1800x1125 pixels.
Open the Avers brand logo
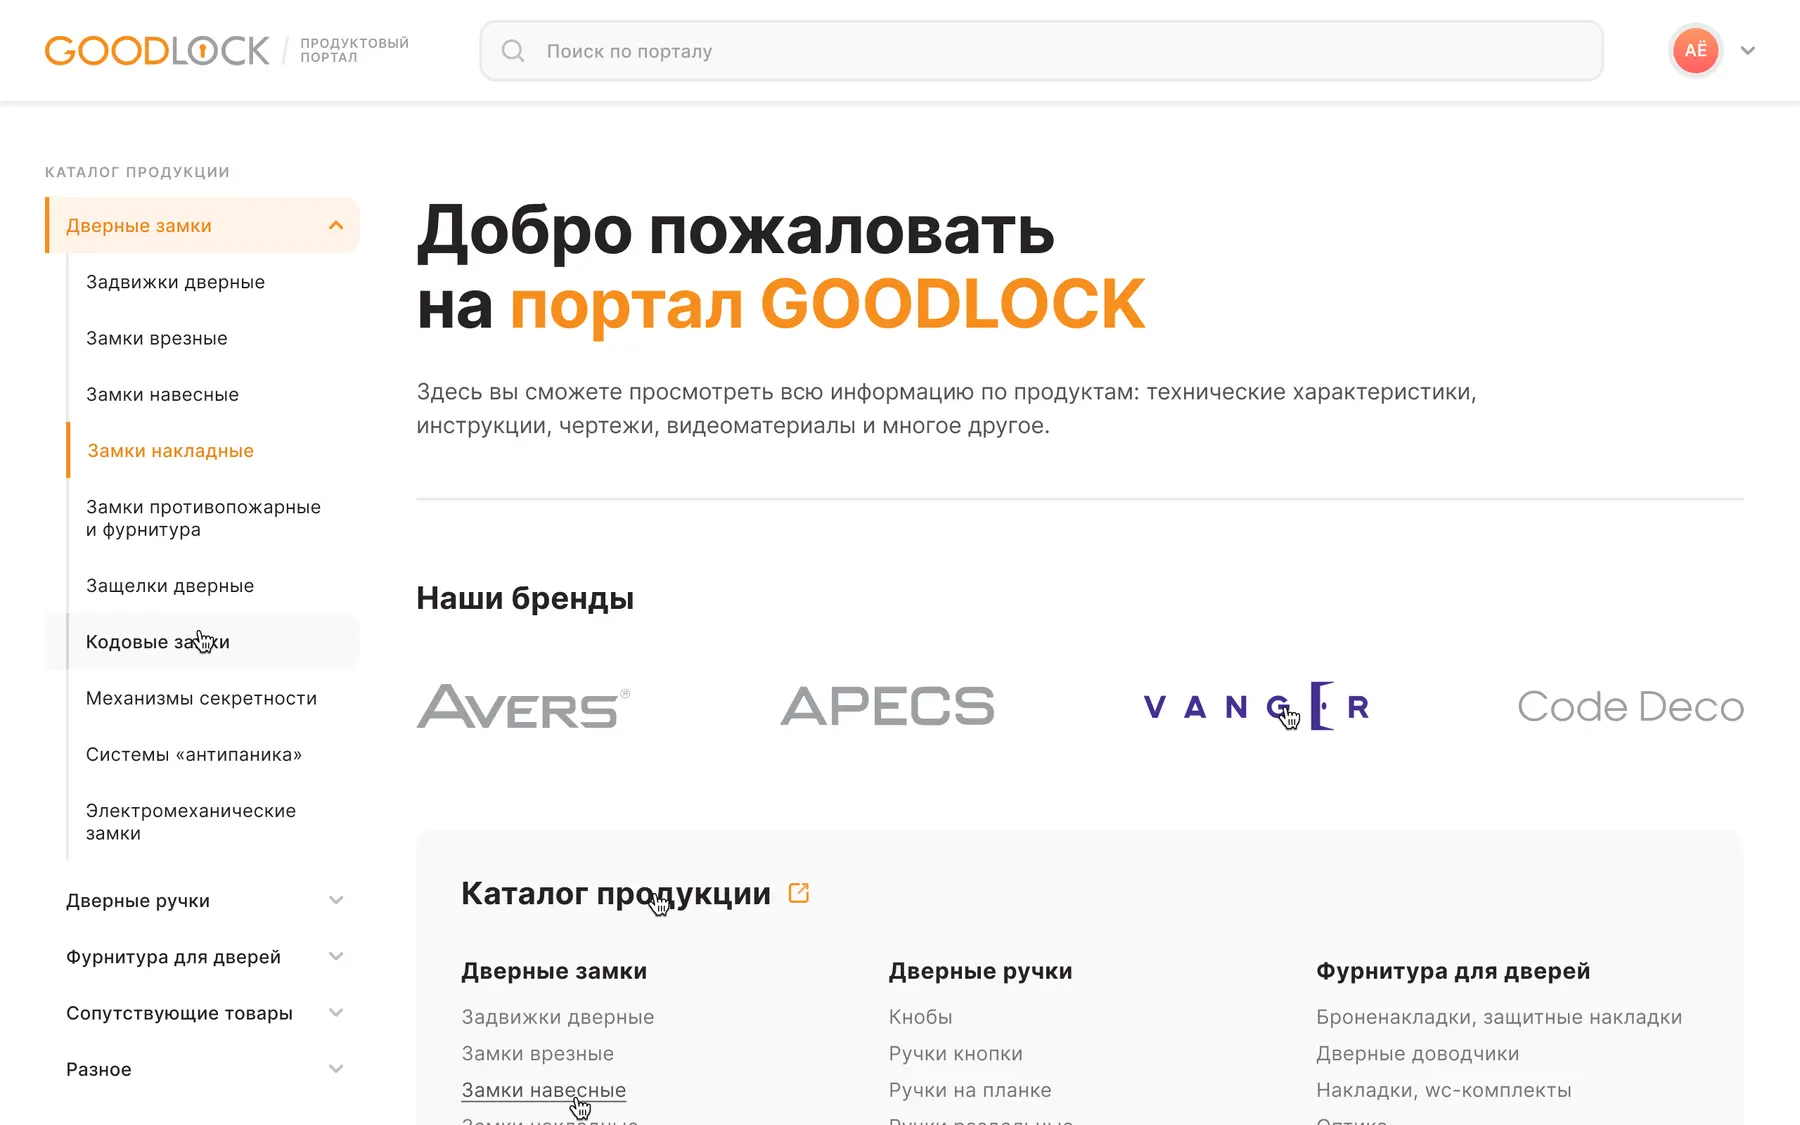point(523,706)
